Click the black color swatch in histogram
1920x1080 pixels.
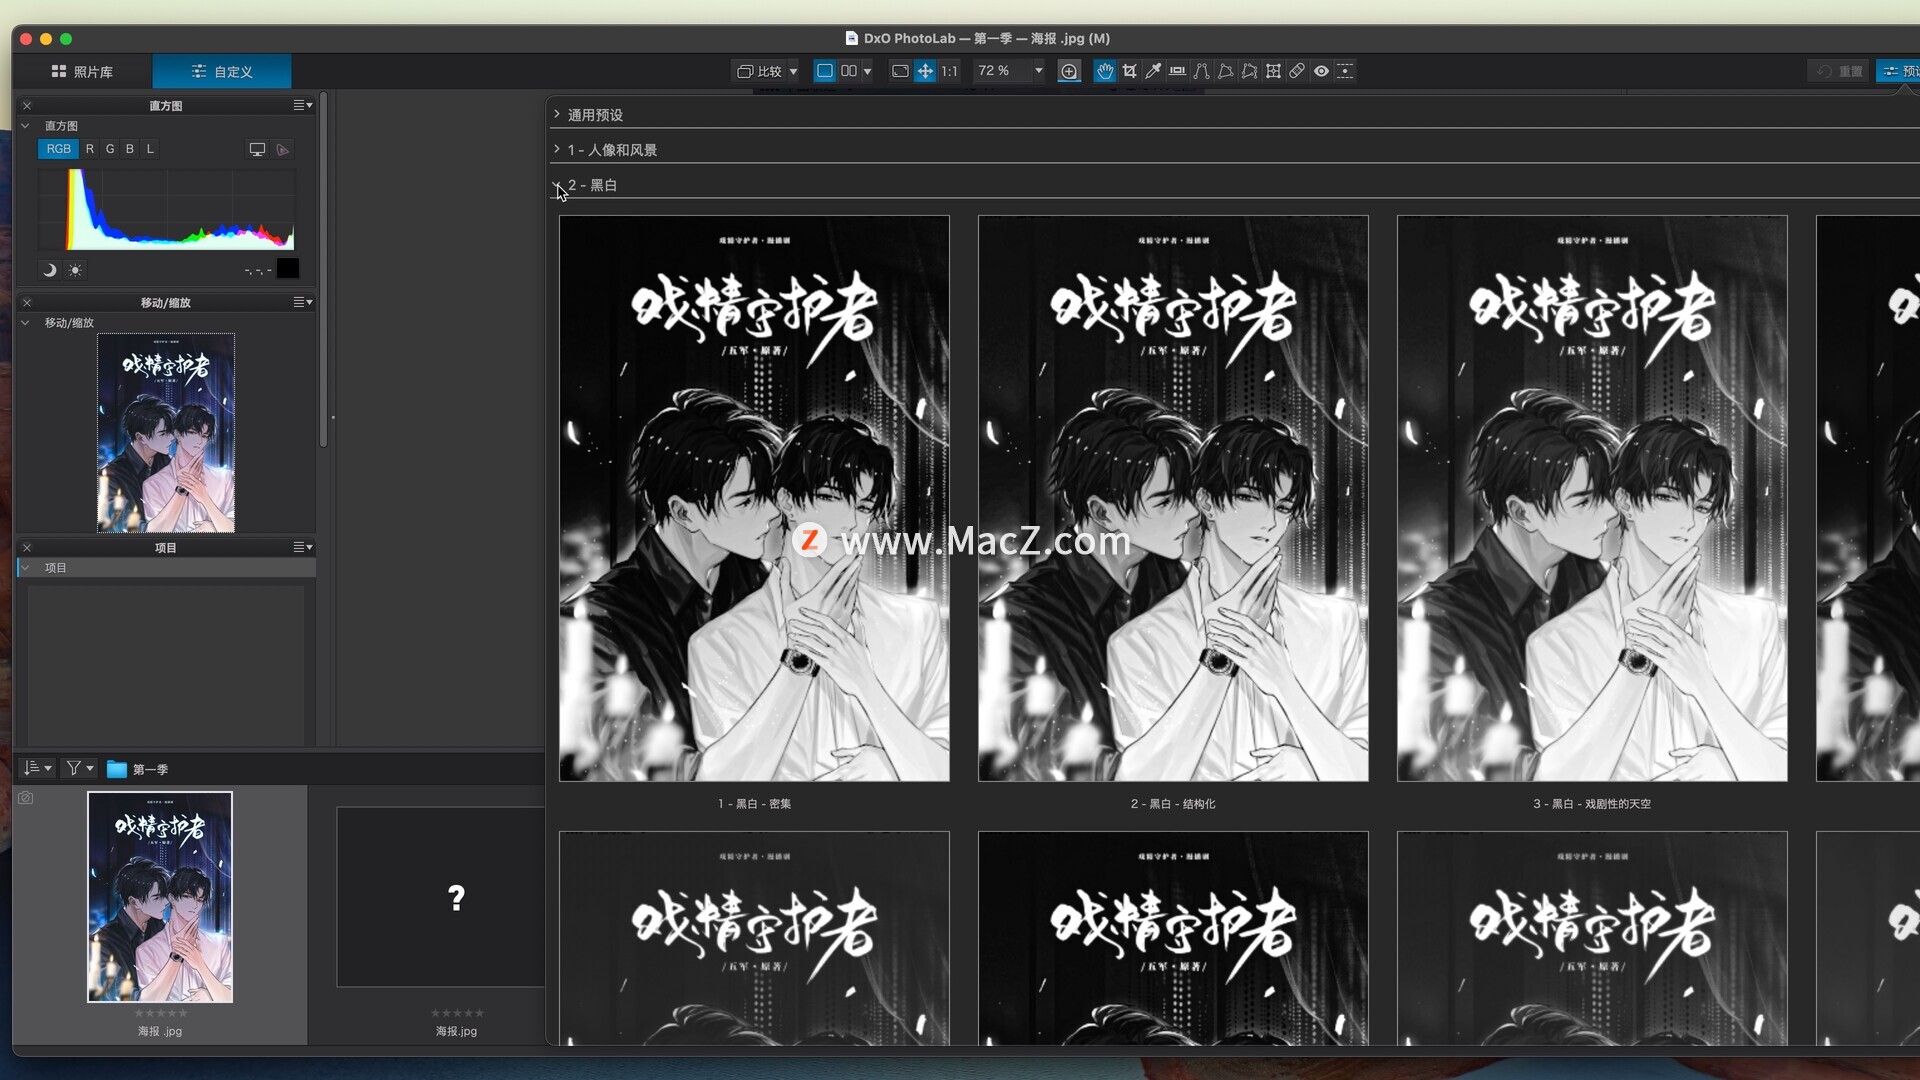click(288, 268)
